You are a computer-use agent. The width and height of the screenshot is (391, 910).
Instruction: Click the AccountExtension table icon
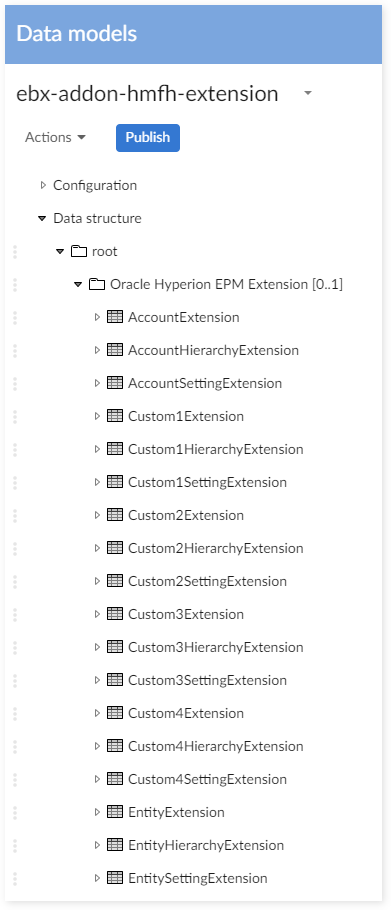point(115,317)
